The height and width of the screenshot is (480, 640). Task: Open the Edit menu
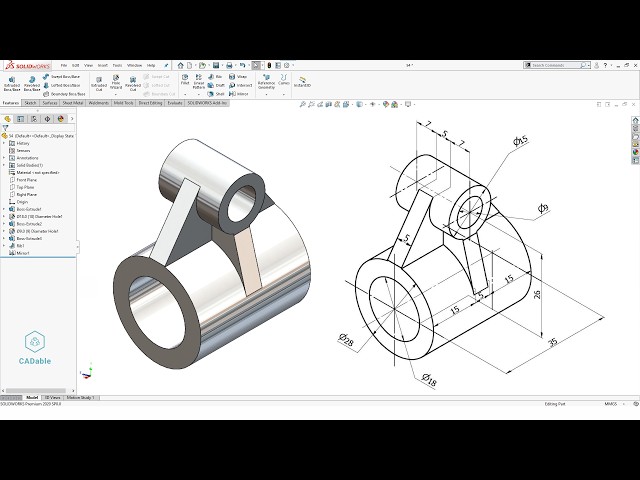click(76, 65)
